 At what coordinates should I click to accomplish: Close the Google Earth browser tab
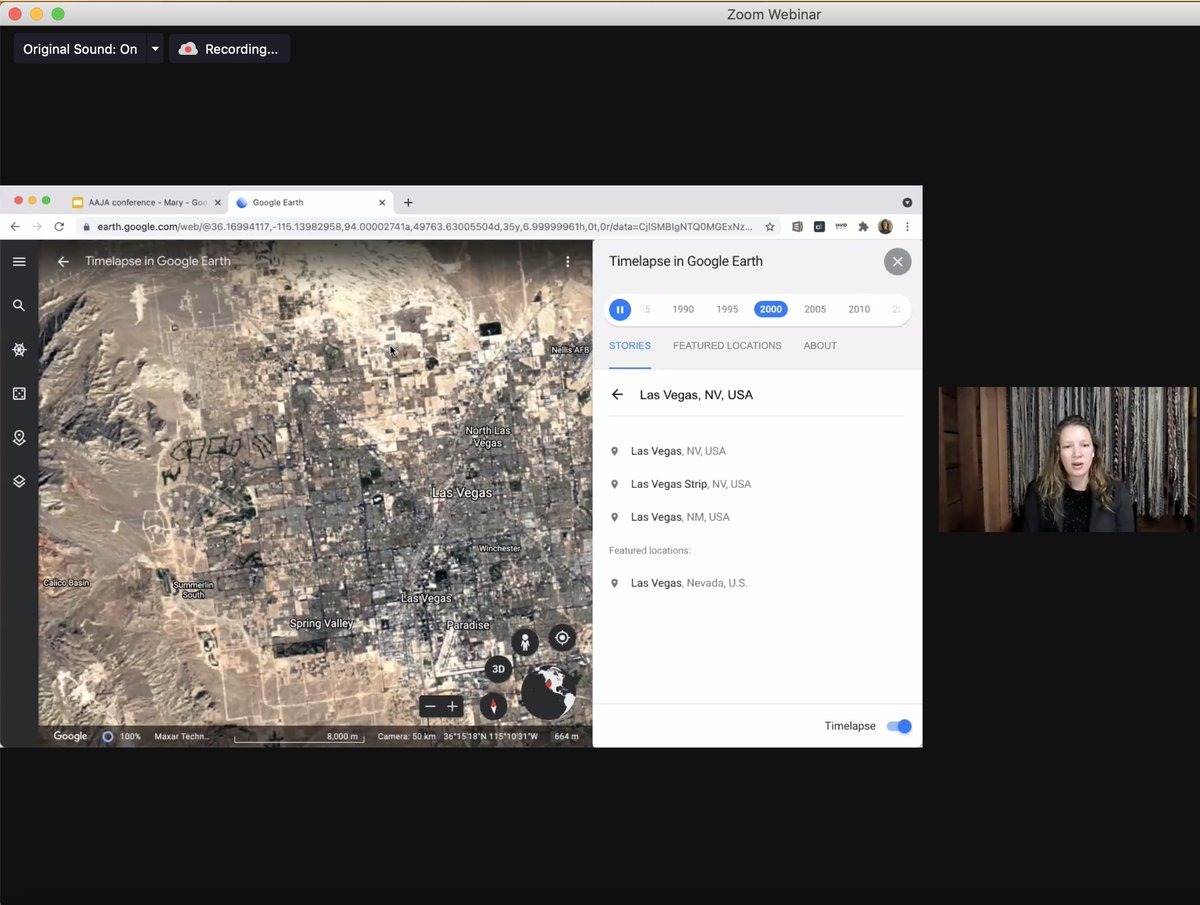[382, 203]
